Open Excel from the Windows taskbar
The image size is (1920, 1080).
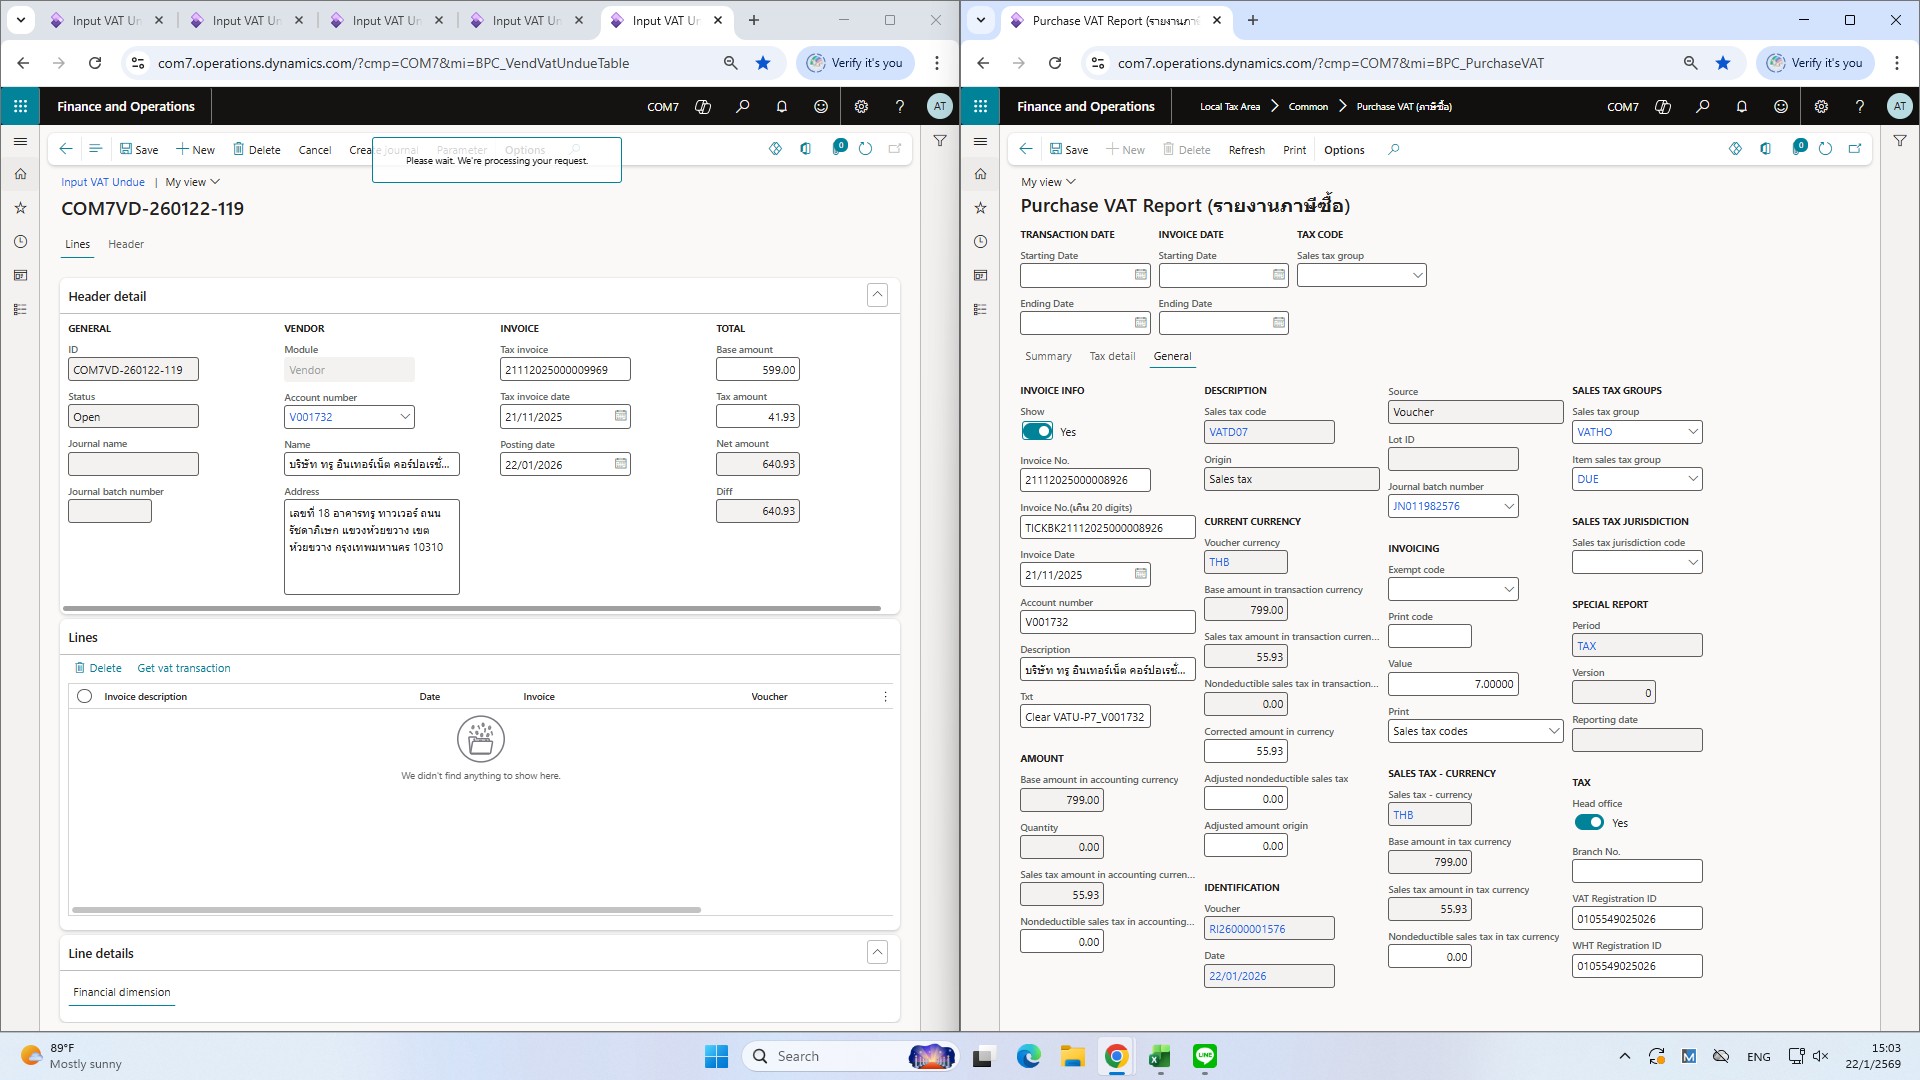point(1159,1056)
